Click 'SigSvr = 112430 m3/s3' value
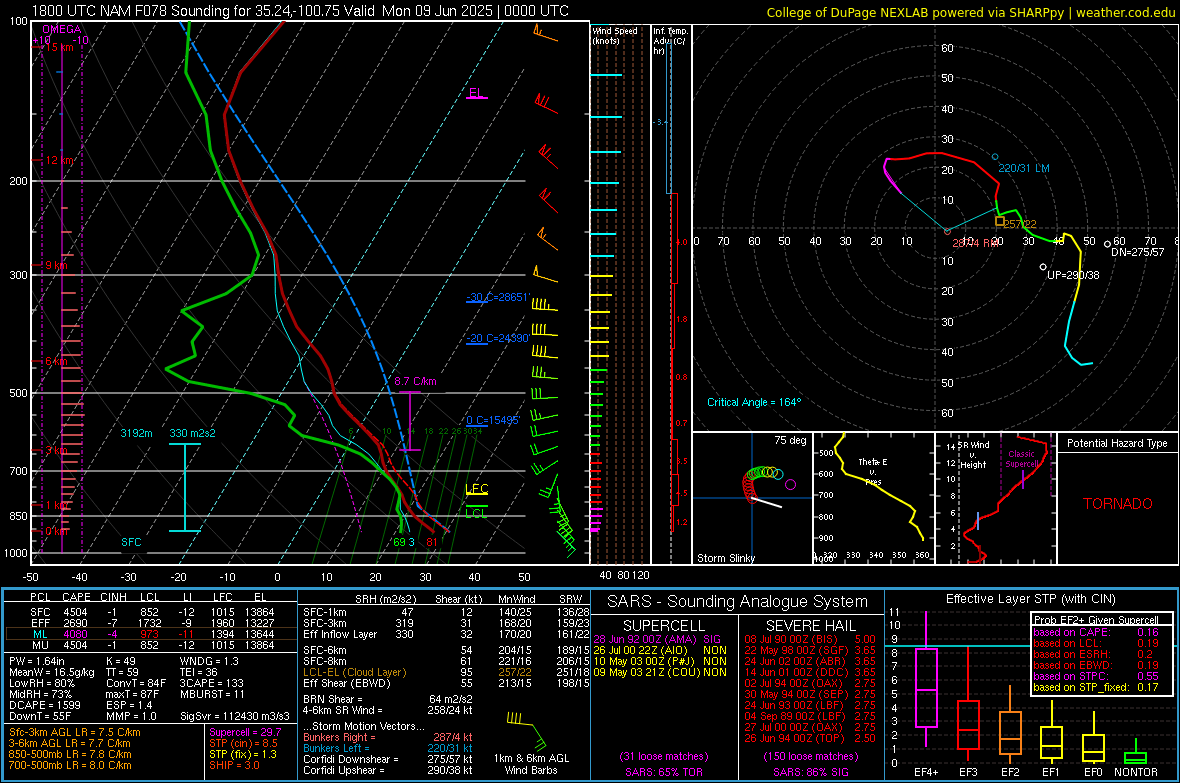This screenshot has height=783, width=1180. [x=235, y=716]
